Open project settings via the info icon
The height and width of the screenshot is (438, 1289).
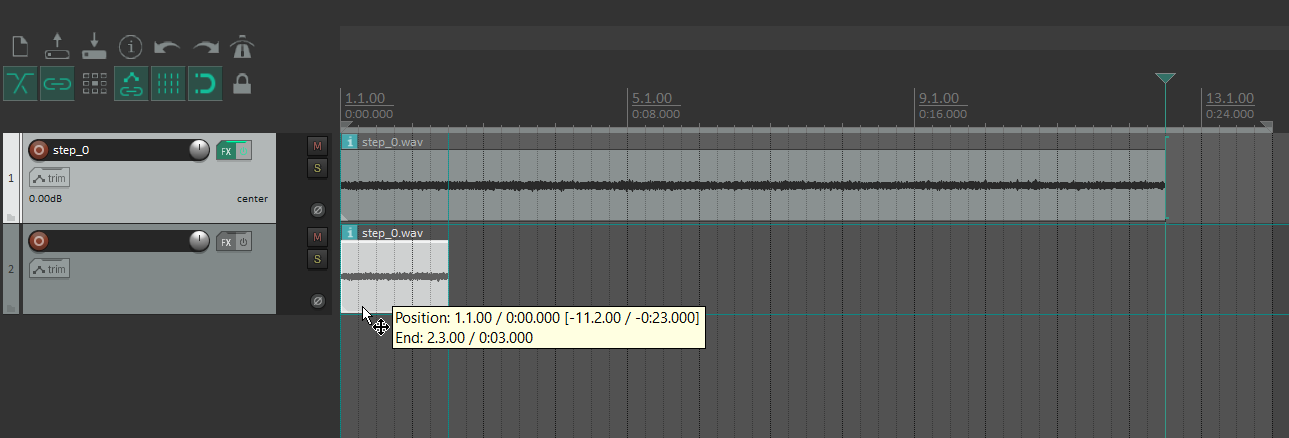click(131, 47)
